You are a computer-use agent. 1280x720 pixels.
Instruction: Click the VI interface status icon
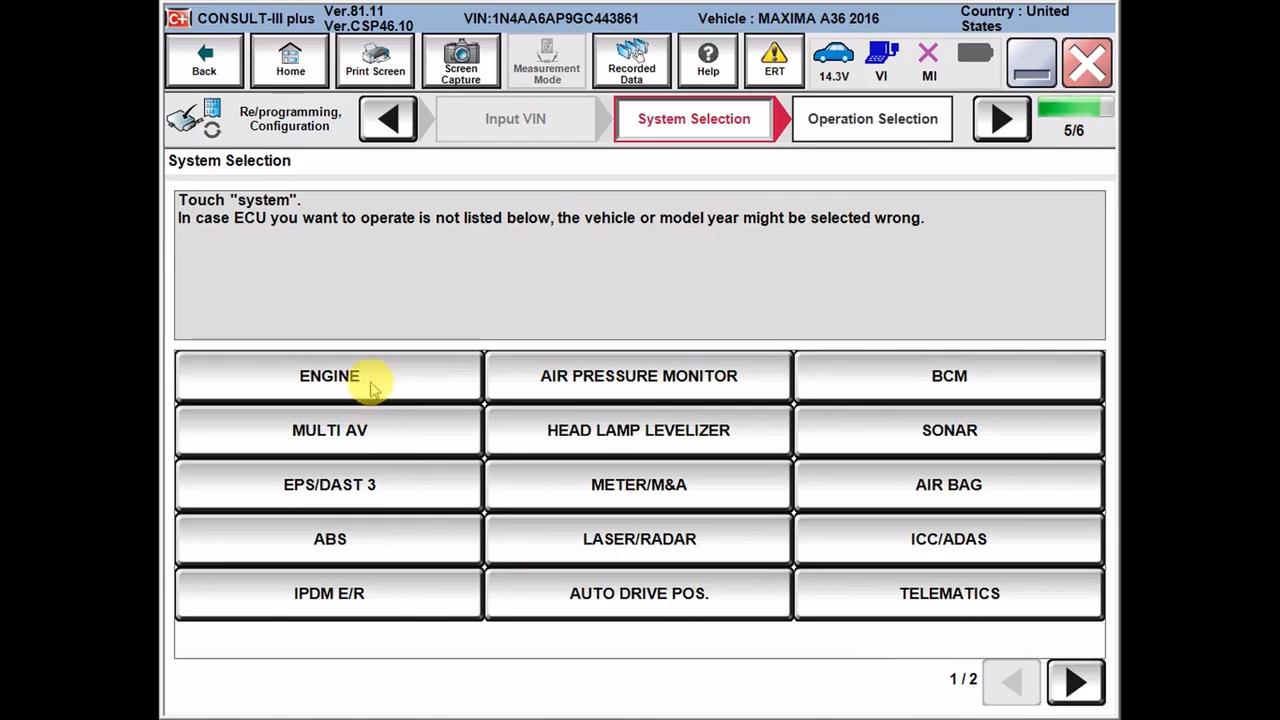[x=881, y=62]
